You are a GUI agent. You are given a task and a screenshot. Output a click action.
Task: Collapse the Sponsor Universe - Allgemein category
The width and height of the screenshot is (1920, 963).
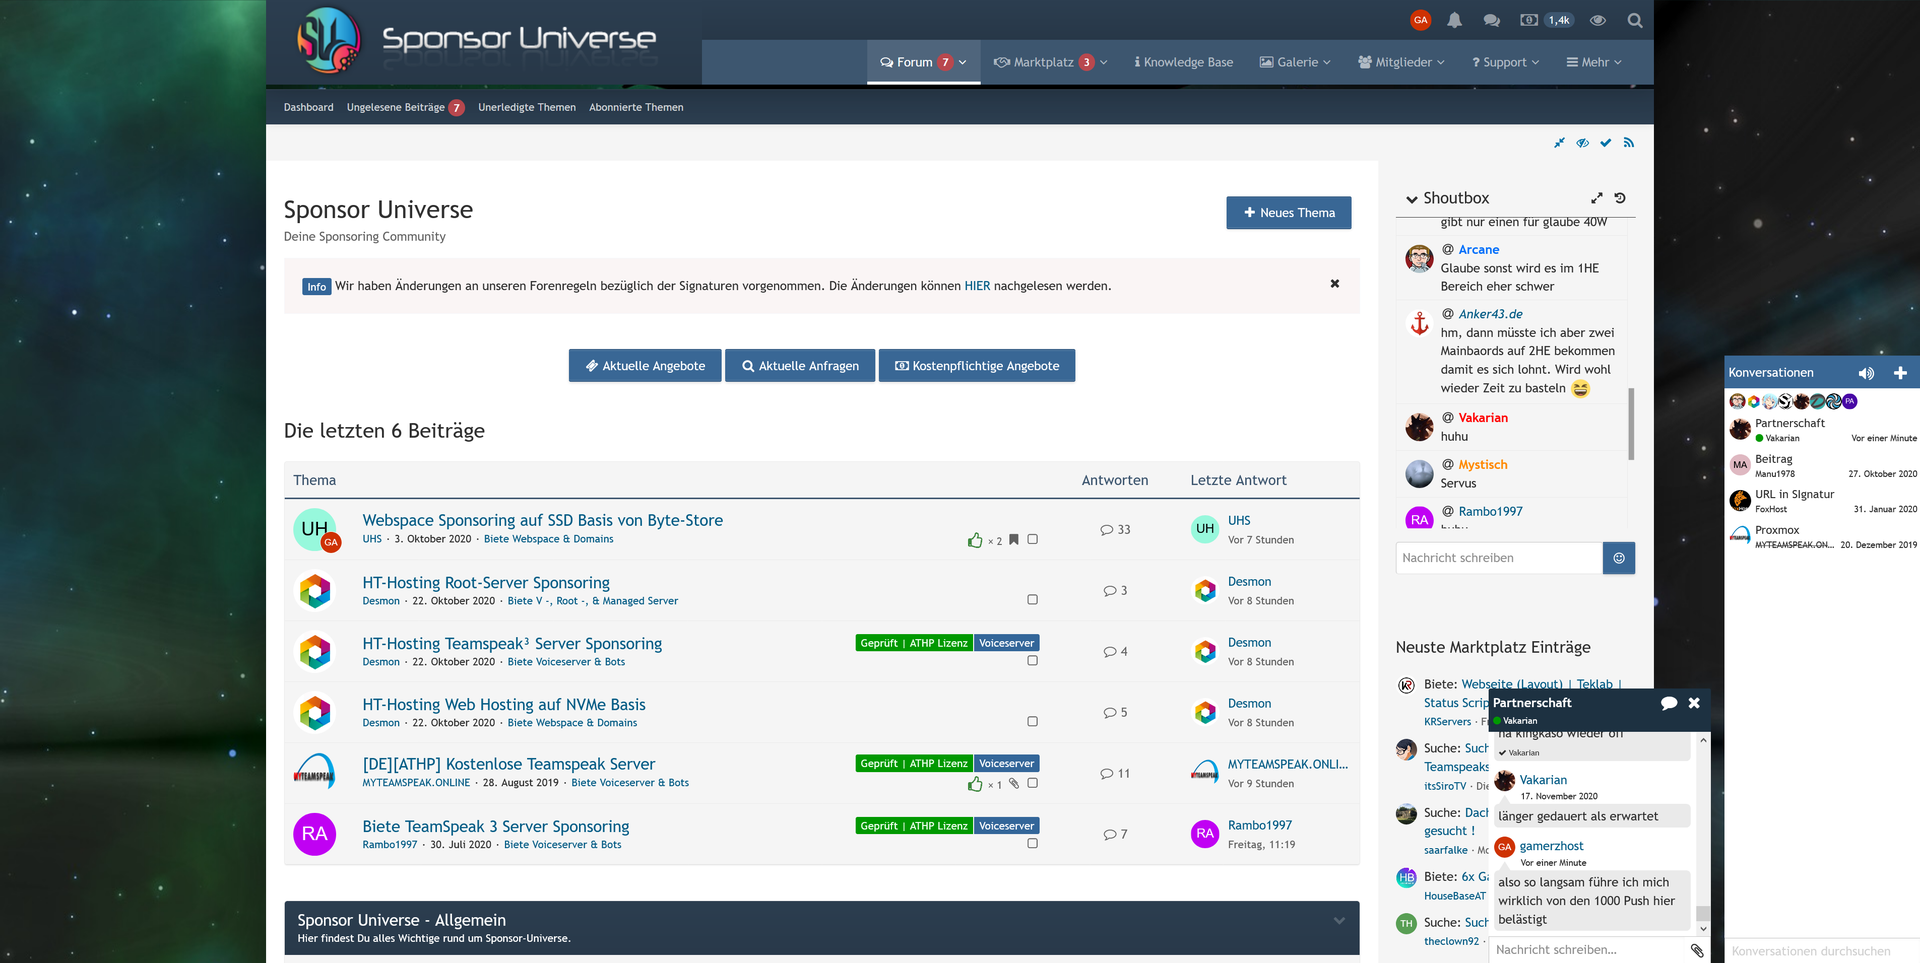1338,921
